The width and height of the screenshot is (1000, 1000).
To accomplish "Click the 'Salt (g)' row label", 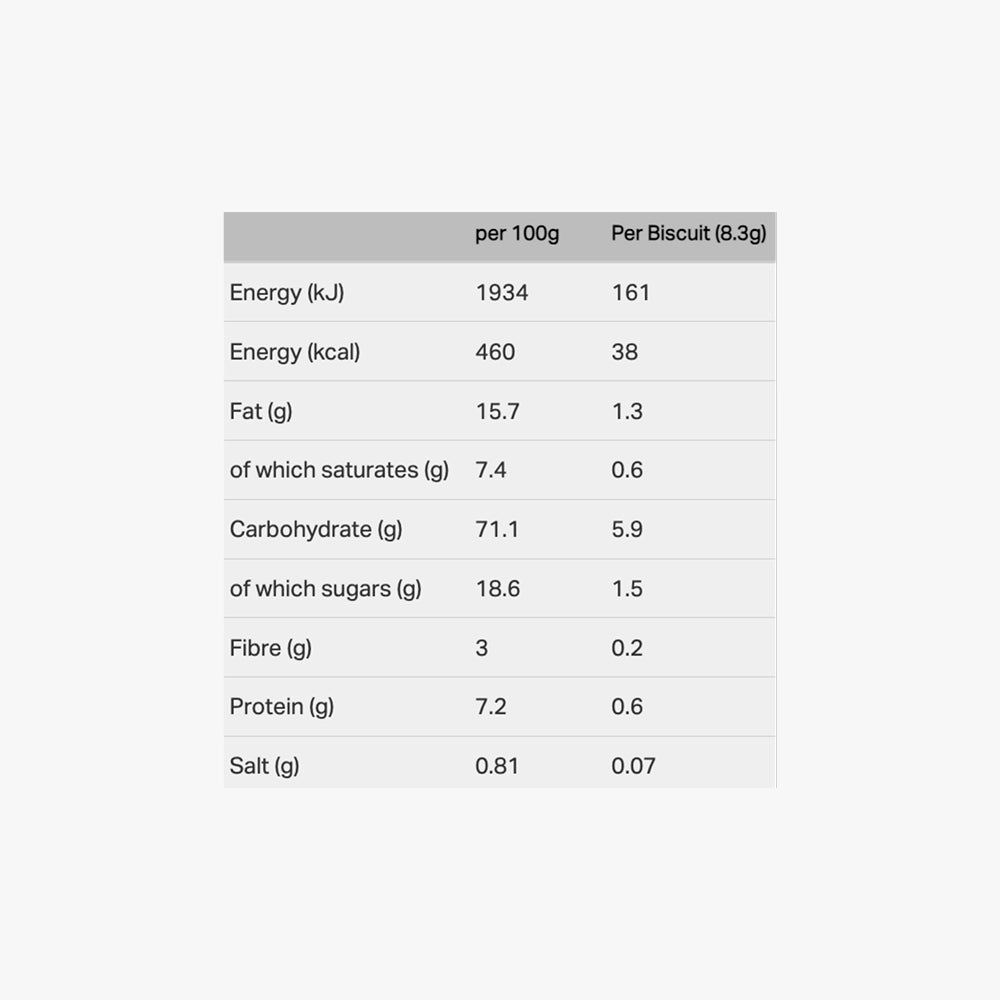I will [264, 766].
